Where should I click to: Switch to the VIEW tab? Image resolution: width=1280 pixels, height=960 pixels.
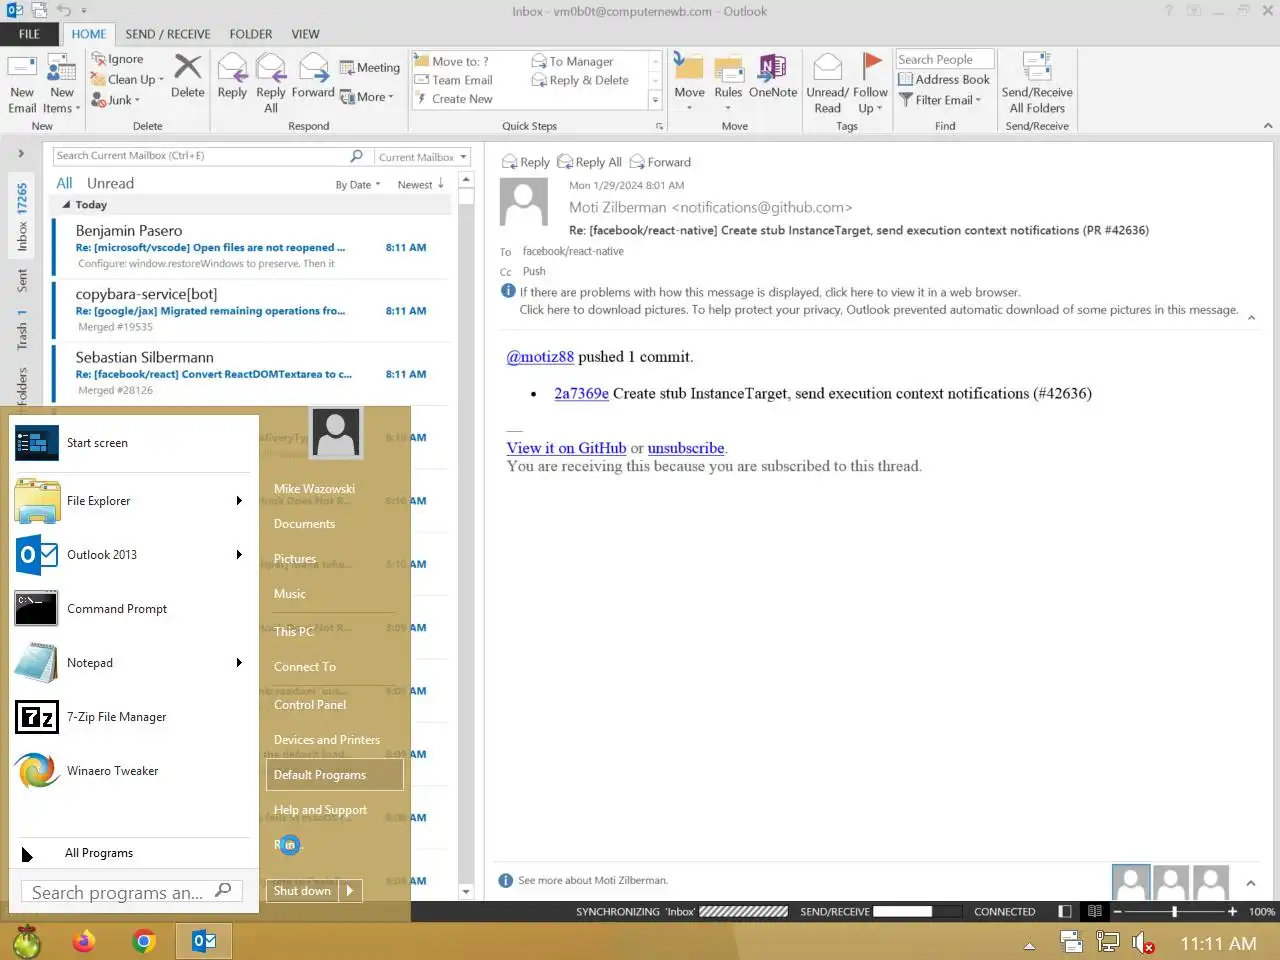pyautogui.click(x=306, y=34)
